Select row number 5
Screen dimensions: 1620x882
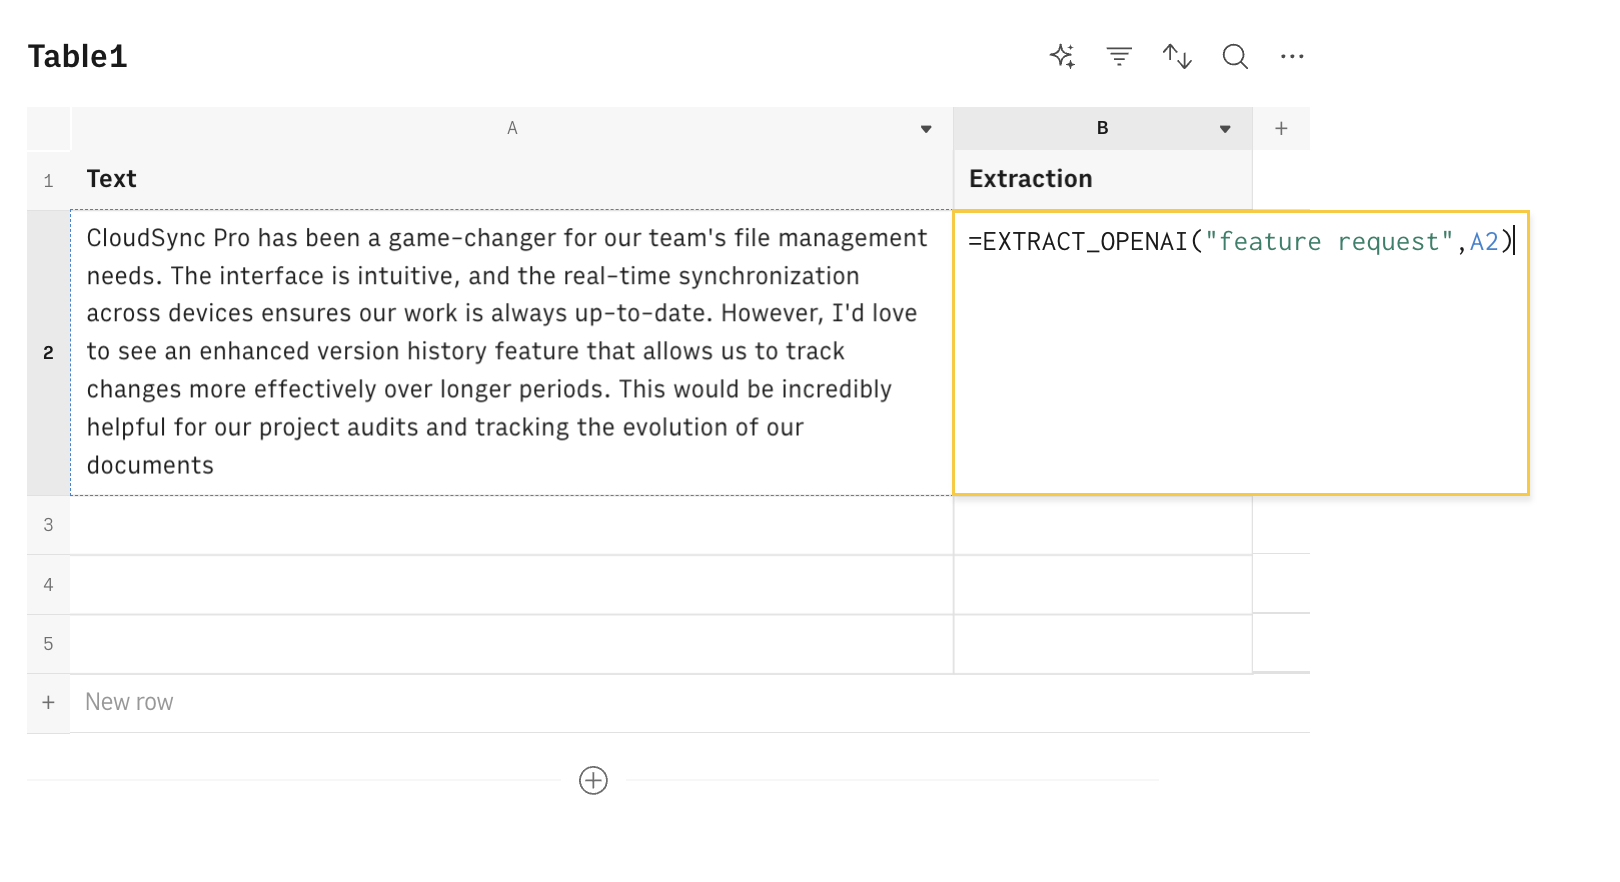48,643
